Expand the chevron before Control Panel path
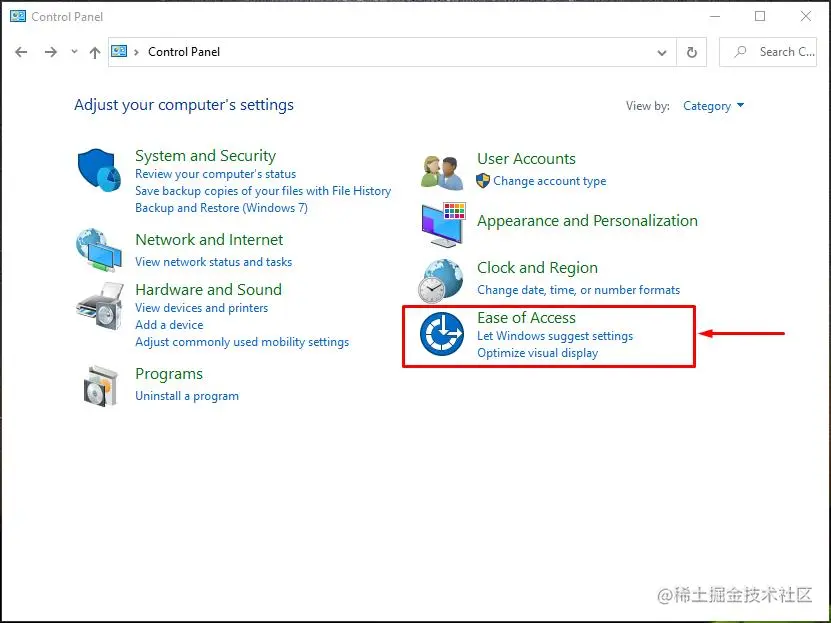This screenshot has width=831, height=623. (137, 52)
